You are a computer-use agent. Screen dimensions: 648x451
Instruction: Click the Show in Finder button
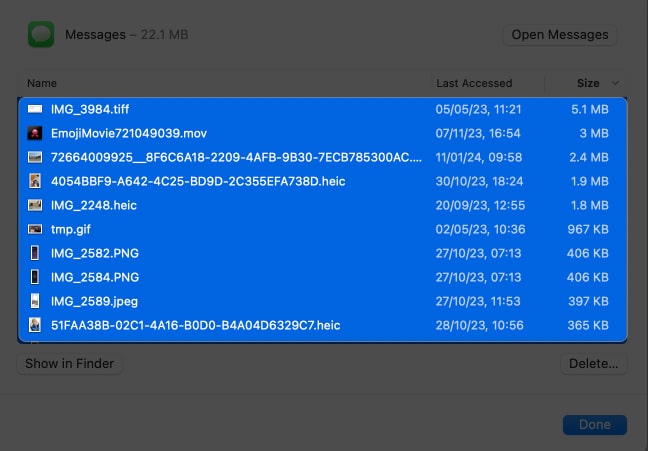click(69, 364)
